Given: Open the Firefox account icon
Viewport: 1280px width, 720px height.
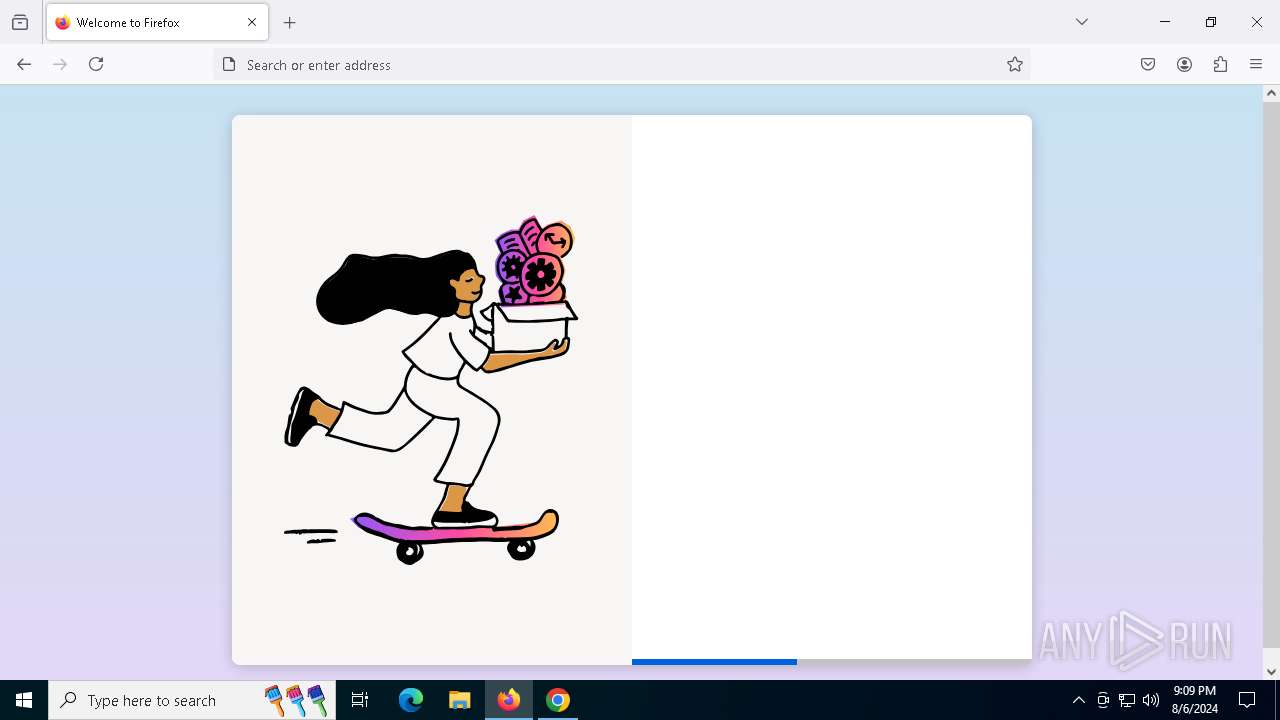Looking at the screenshot, I should click(1184, 64).
